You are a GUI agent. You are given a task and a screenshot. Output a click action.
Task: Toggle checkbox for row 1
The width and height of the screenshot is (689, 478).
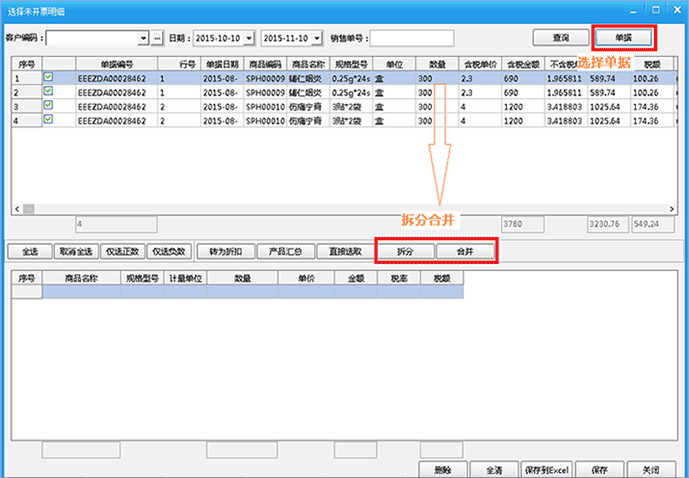tap(47, 76)
